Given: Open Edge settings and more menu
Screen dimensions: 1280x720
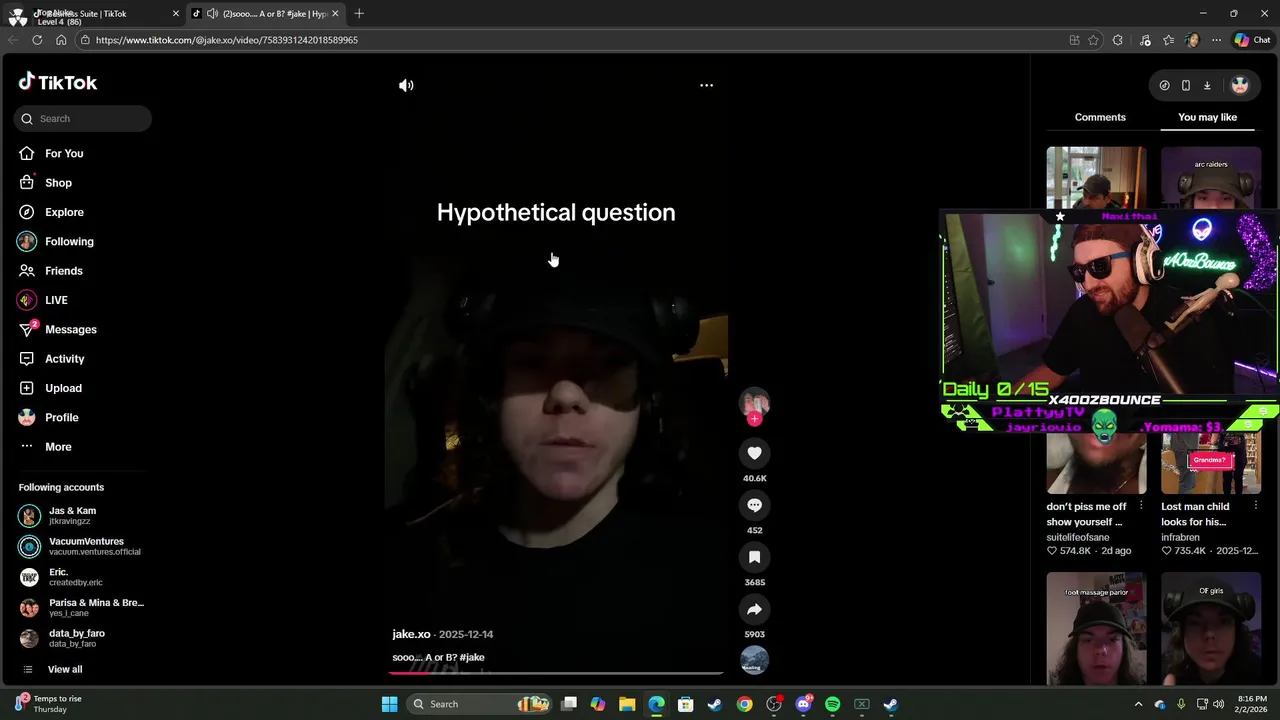Looking at the screenshot, I should tap(1216, 40).
